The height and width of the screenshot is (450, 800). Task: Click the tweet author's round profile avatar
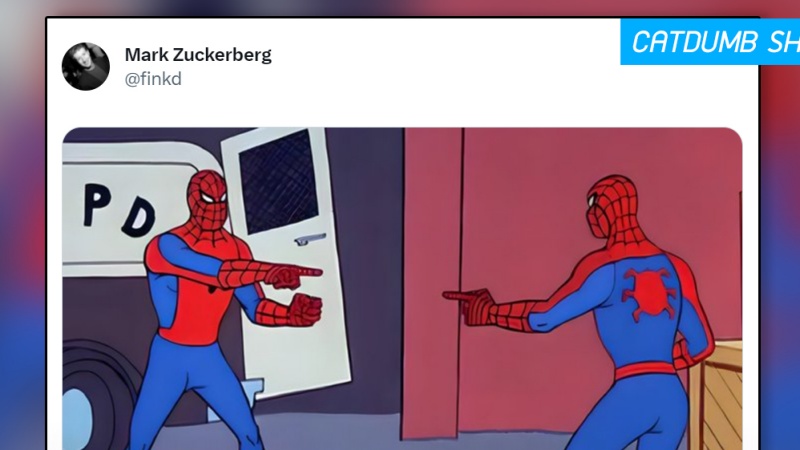[86, 66]
